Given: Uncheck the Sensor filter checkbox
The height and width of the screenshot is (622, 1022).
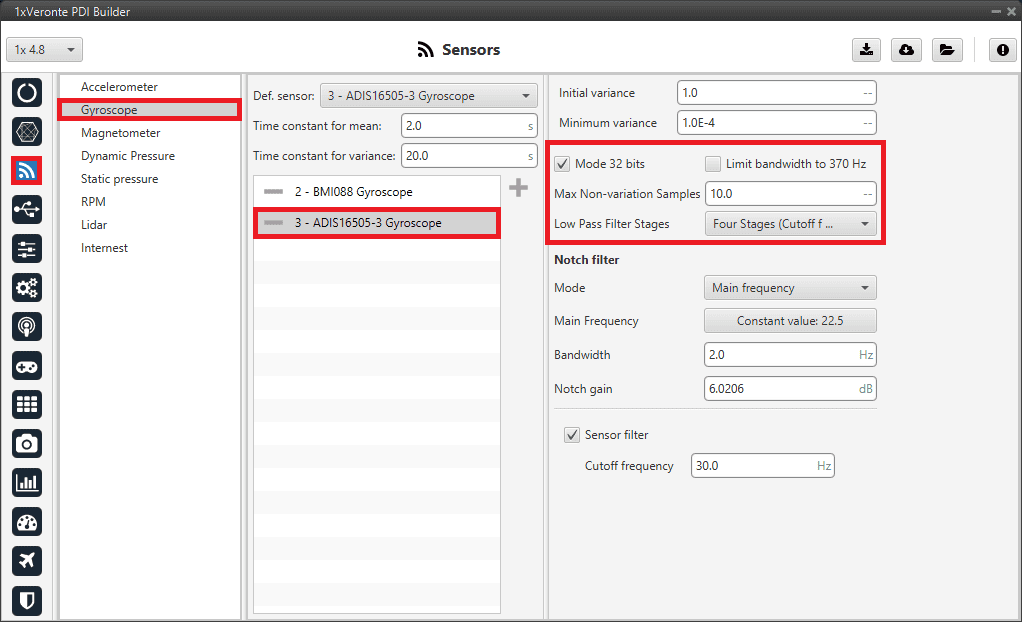Looking at the screenshot, I should 572,435.
